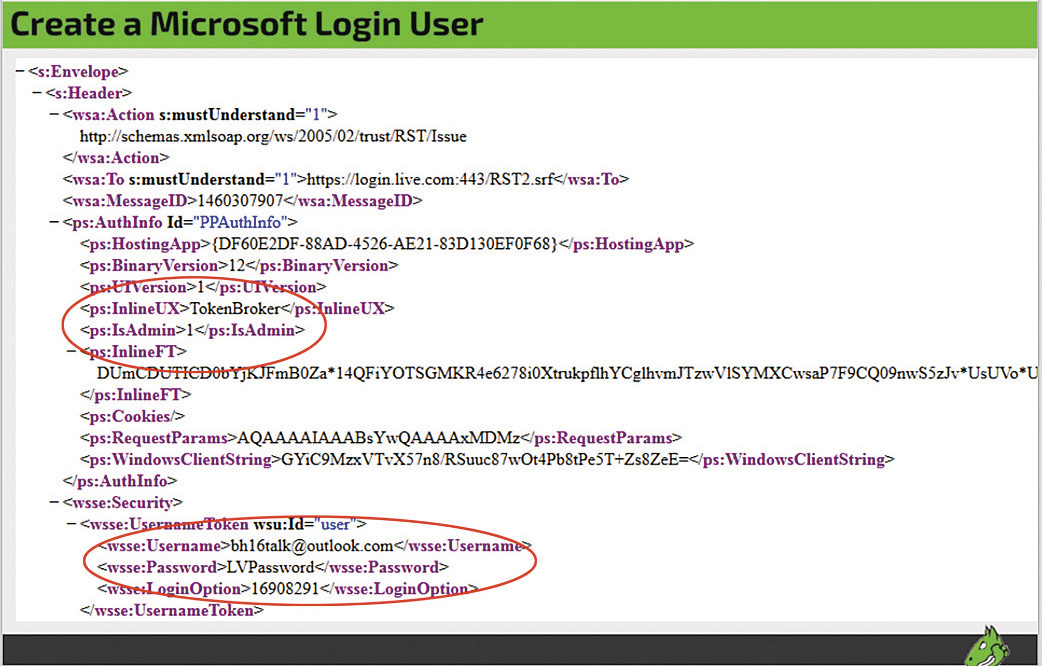Collapse the s:Envelope node
Viewport: 1042px width, 666px height.
click(20, 71)
